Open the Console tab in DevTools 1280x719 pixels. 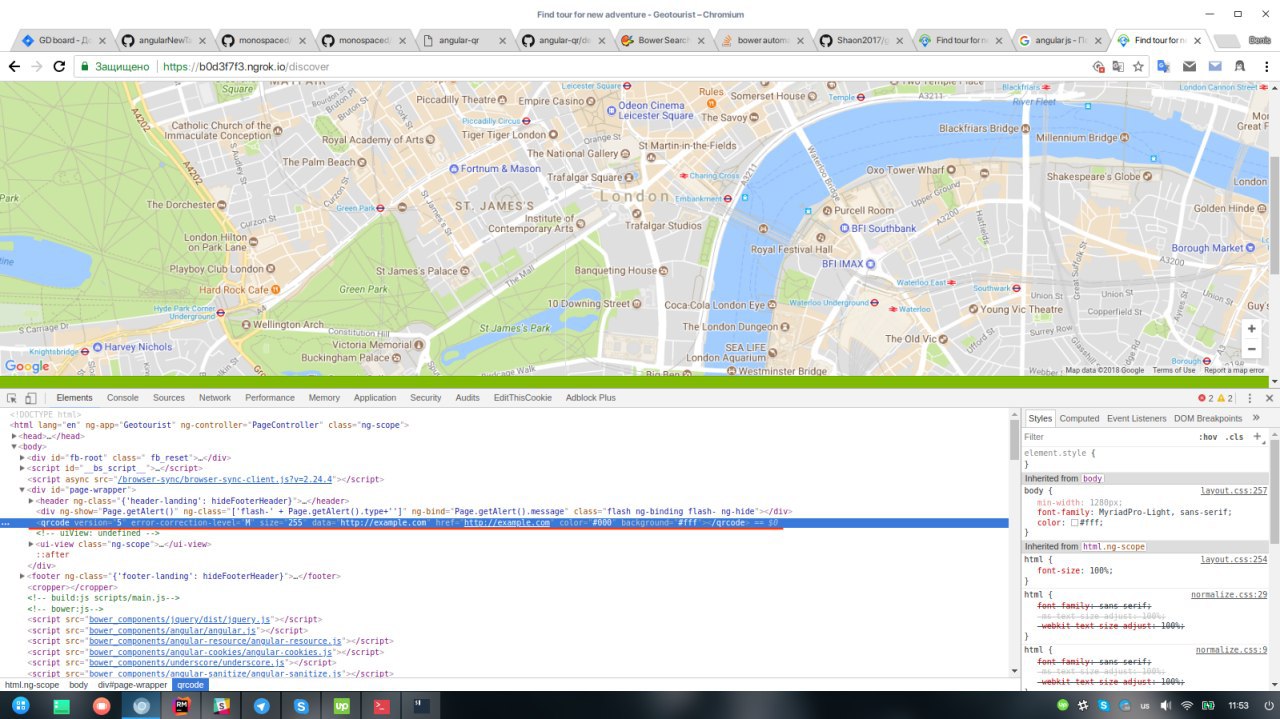coord(123,398)
